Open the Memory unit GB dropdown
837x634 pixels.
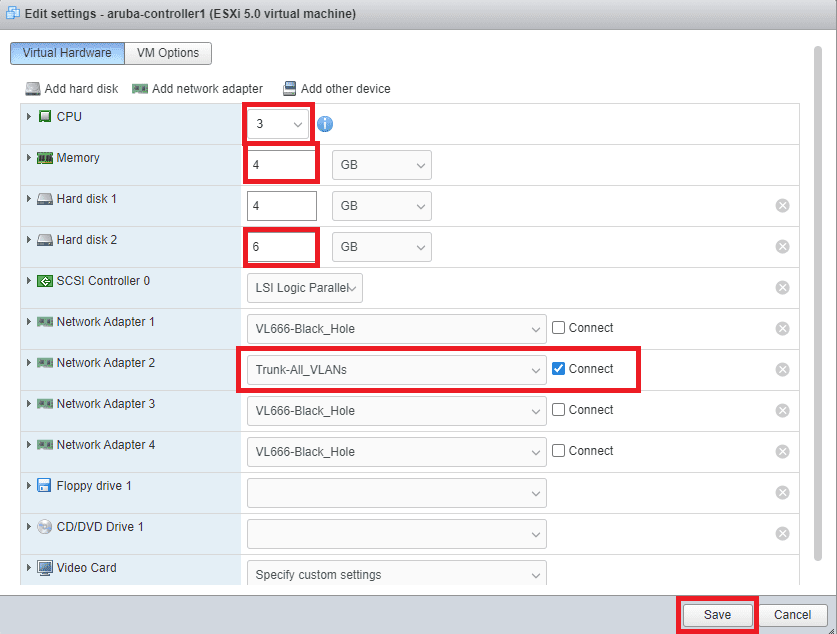382,165
